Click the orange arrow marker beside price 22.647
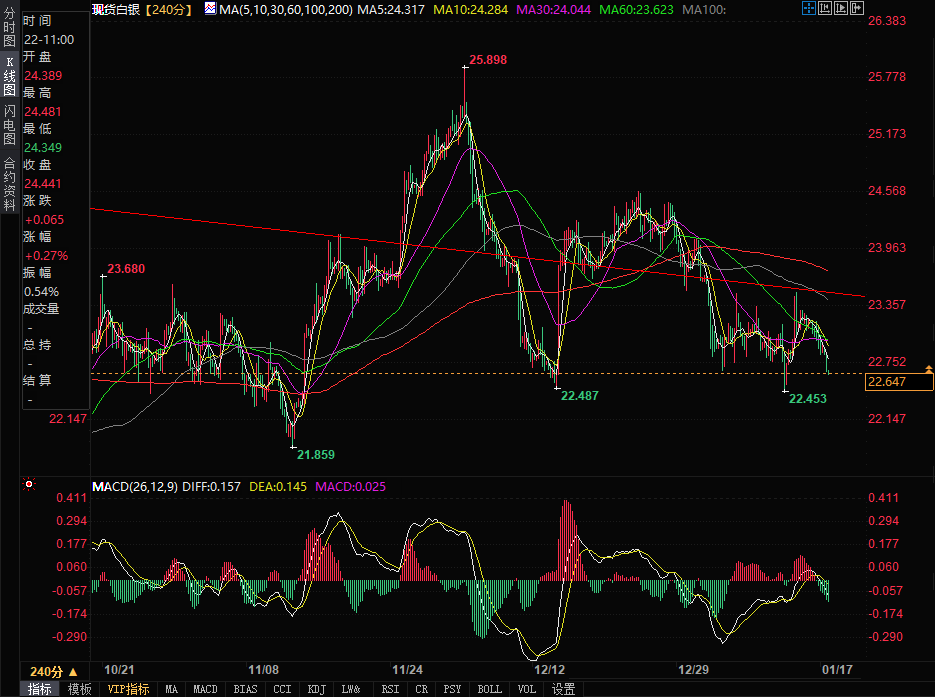The width and height of the screenshot is (935, 697). tap(928, 370)
